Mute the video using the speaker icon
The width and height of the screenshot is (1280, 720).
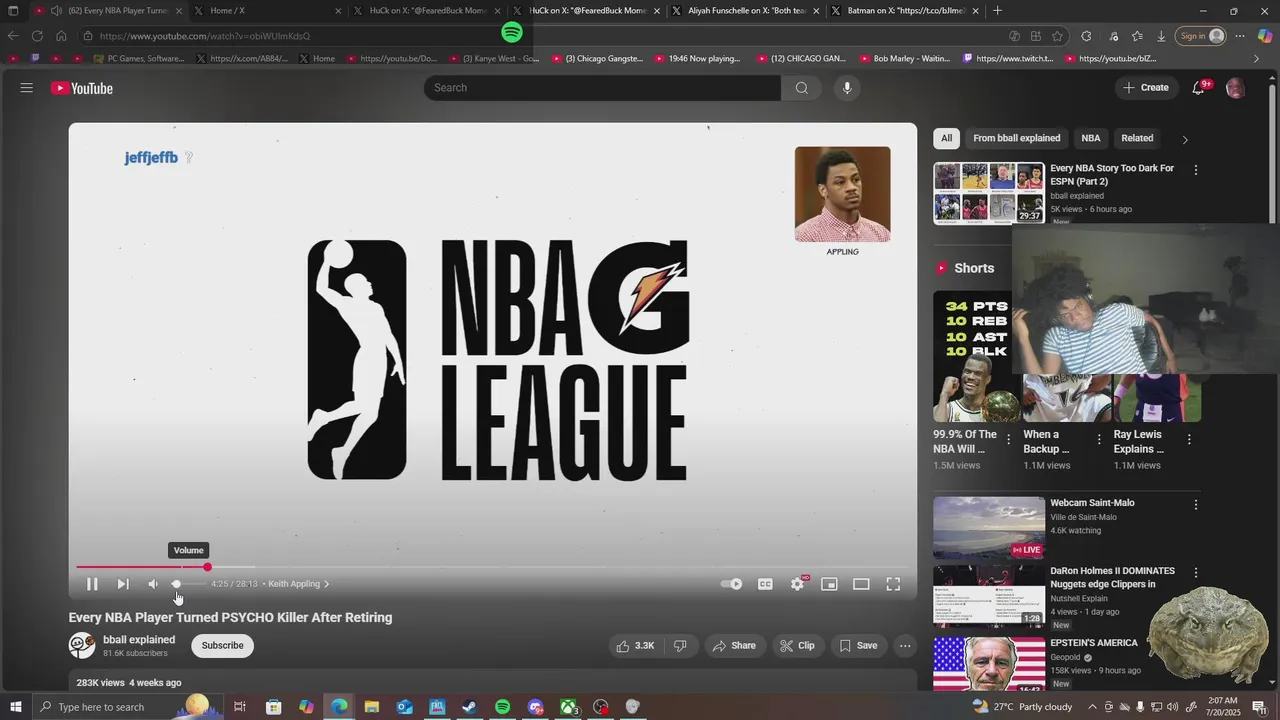pos(153,584)
